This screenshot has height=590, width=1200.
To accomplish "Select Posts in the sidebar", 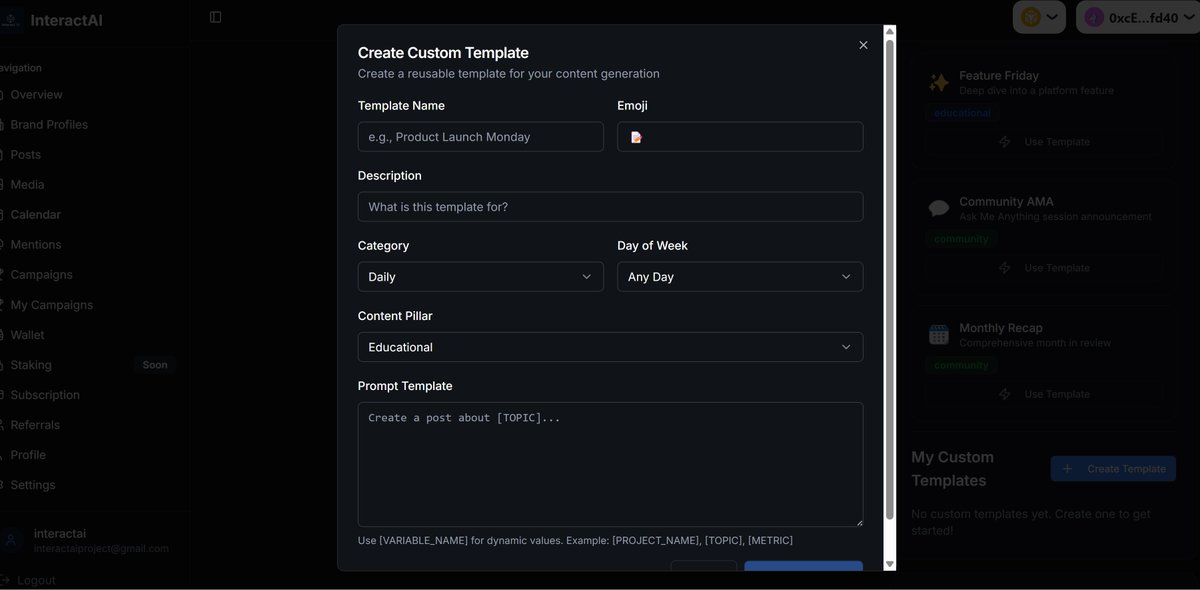I will [25, 155].
